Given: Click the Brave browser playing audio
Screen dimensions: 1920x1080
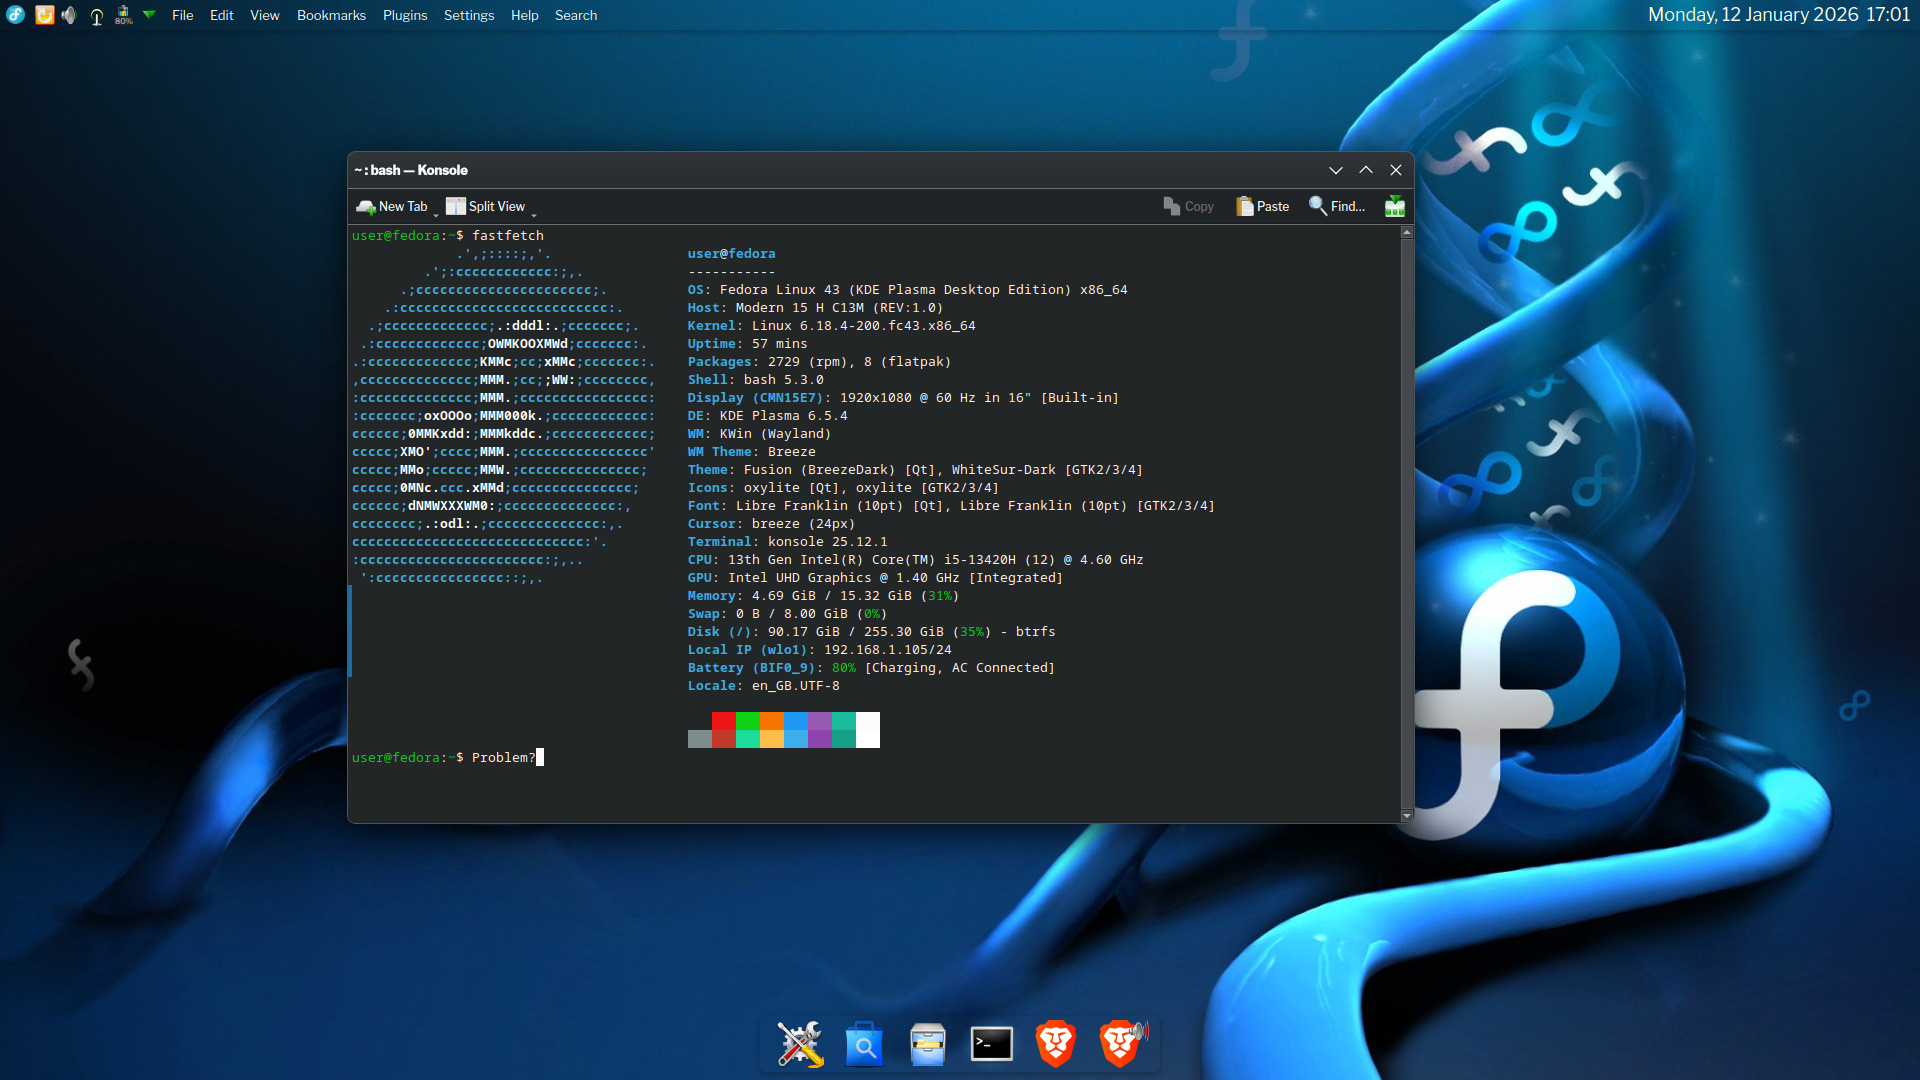Looking at the screenshot, I should [1121, 1044].
